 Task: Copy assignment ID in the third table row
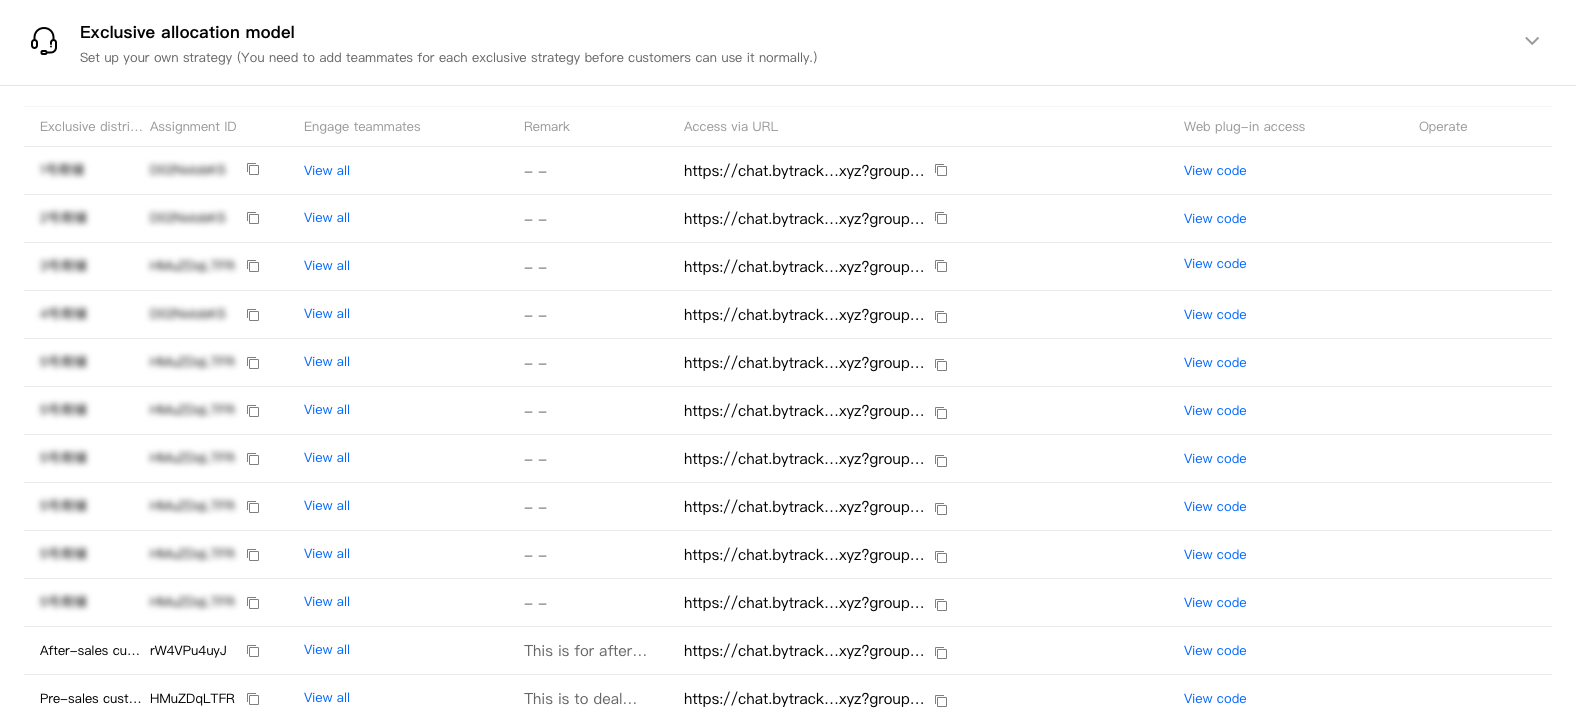pyautogui.click(x=253, y=266)
